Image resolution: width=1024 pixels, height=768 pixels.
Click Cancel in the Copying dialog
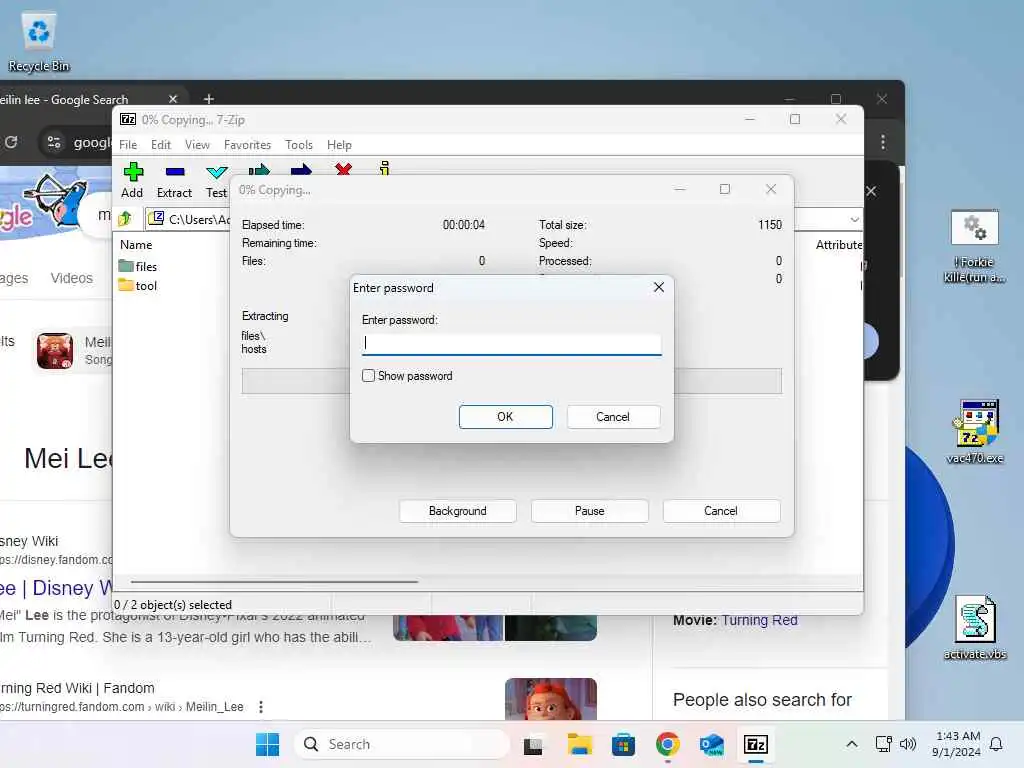point(721,511)
